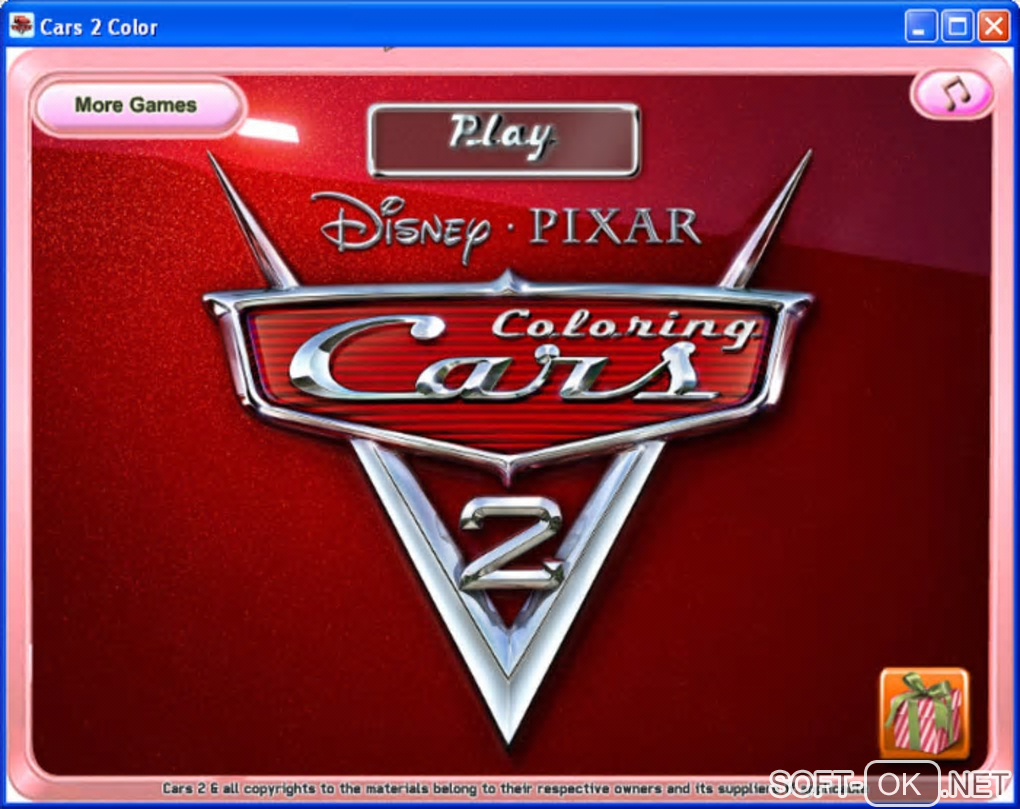The height and width of the screenshot is (809, 1020).
Task: Close the Cars 2 Color window
Action: [993, 27]
